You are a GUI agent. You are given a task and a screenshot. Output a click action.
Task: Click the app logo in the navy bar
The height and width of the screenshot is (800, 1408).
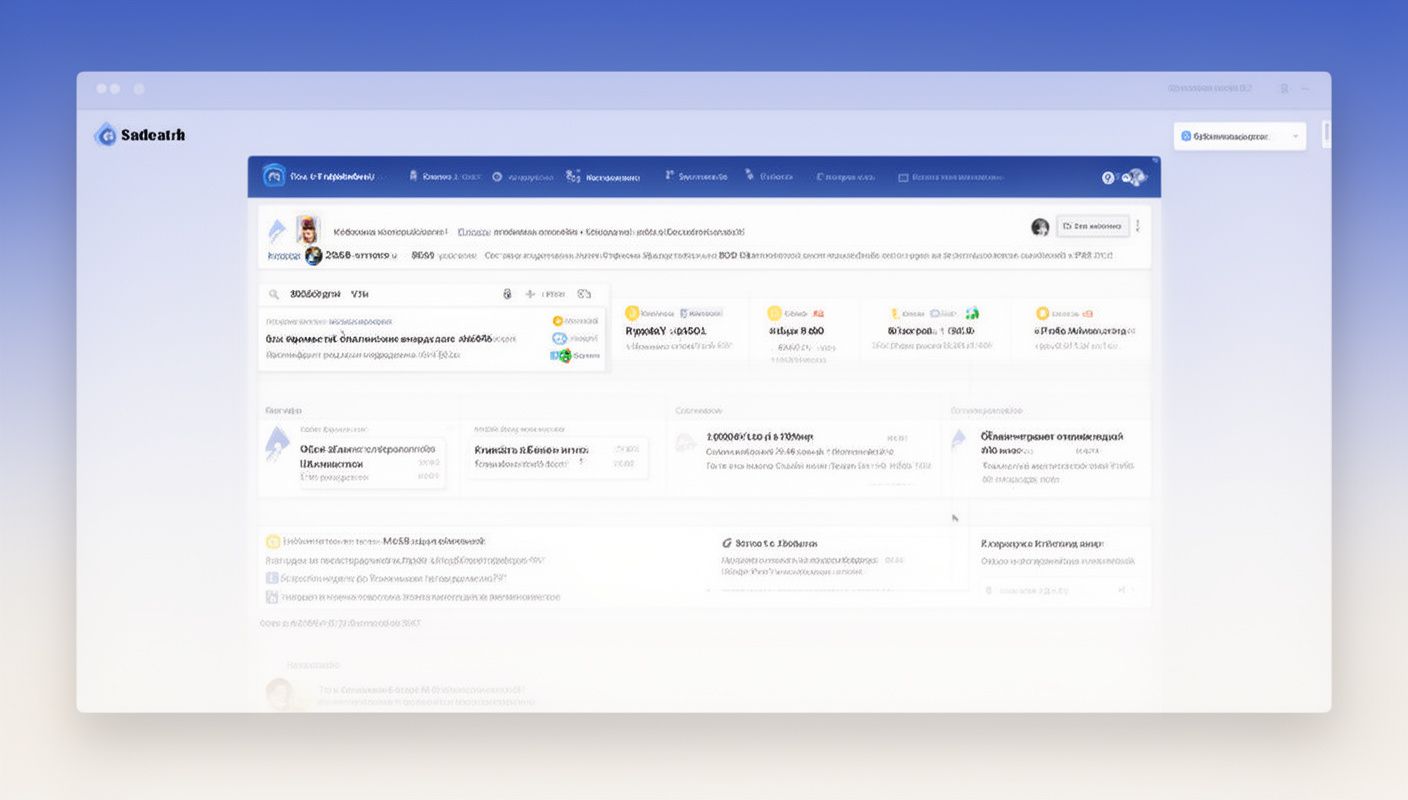[x=274, y=176]
